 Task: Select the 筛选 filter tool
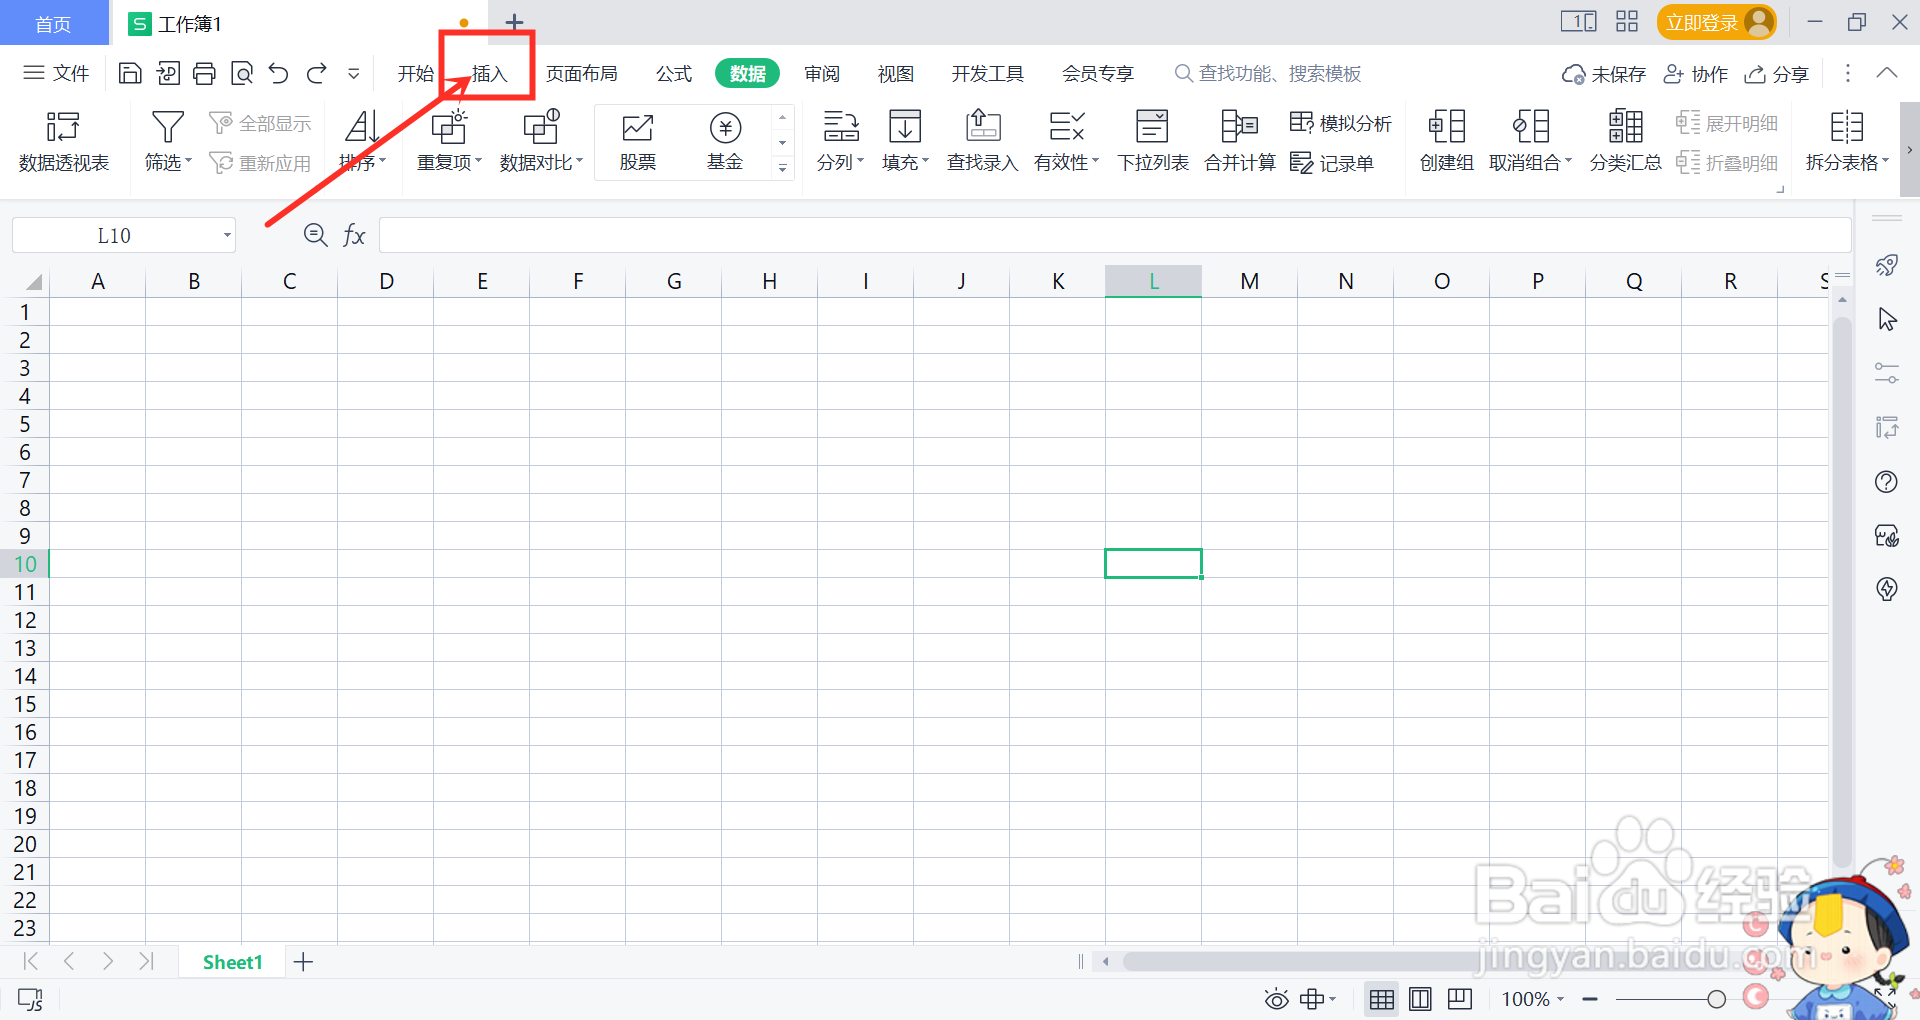(165, 140)
